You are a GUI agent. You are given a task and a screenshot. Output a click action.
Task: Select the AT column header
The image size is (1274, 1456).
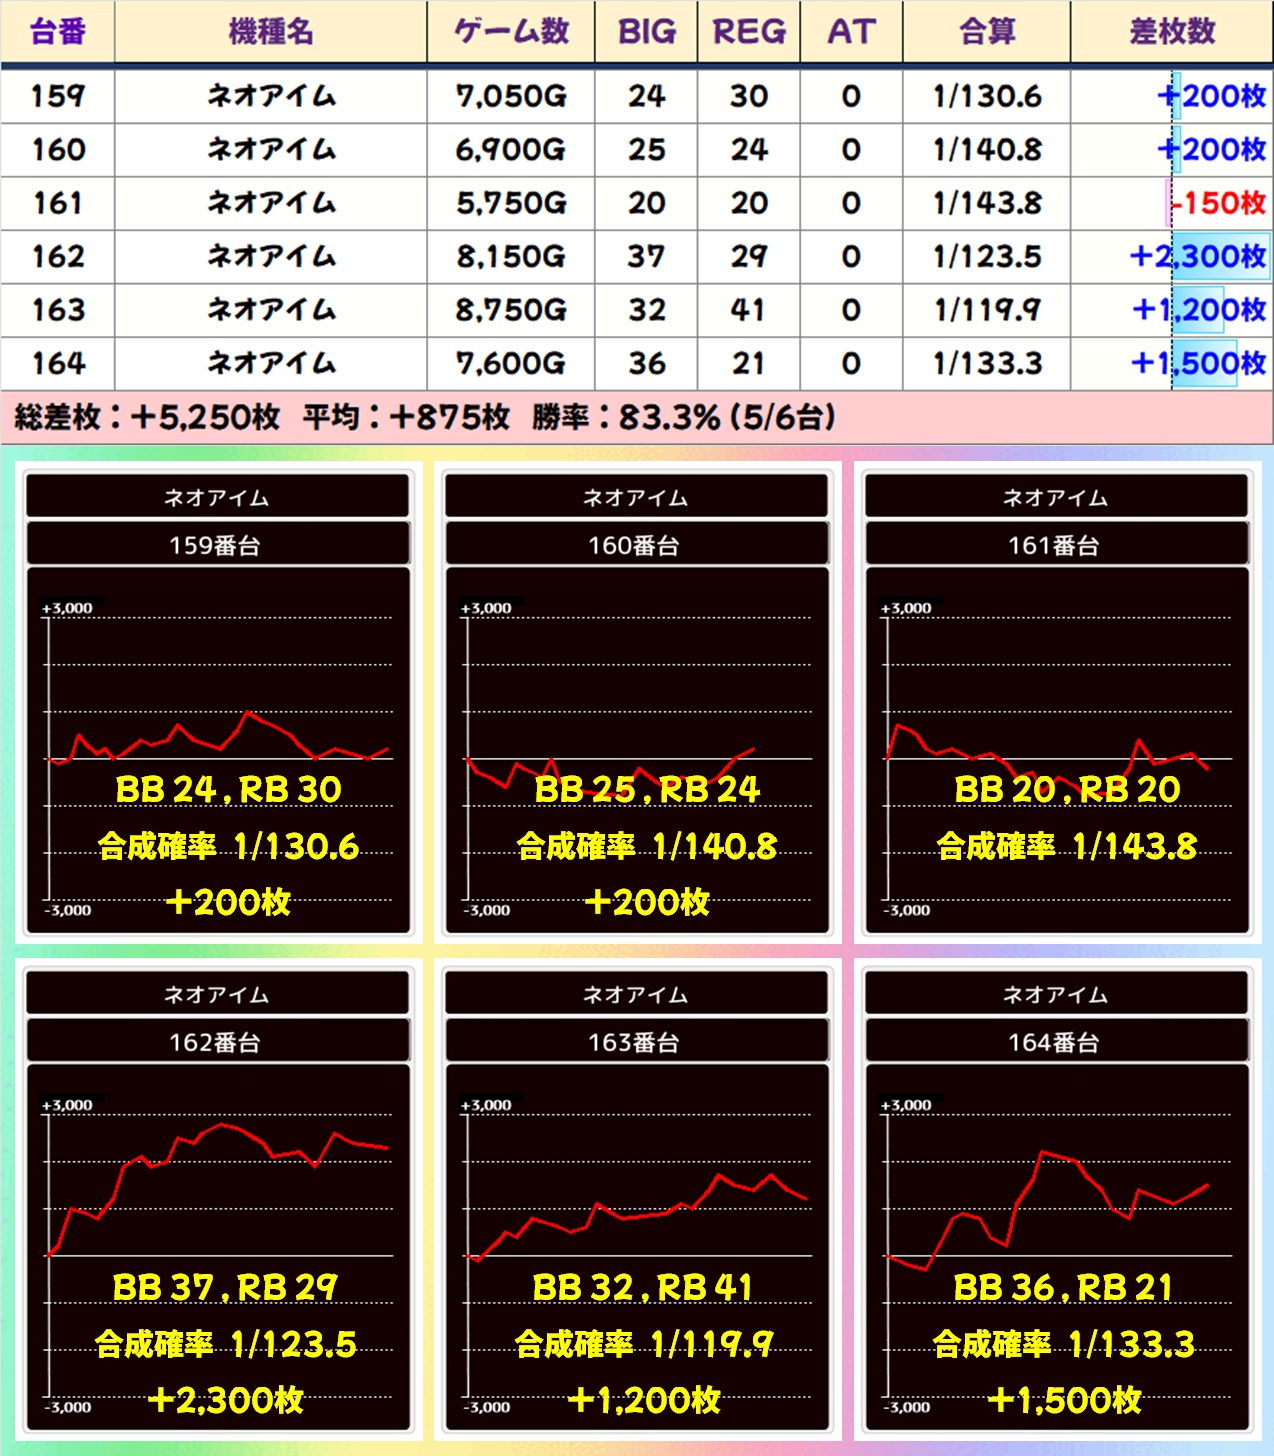851,32
